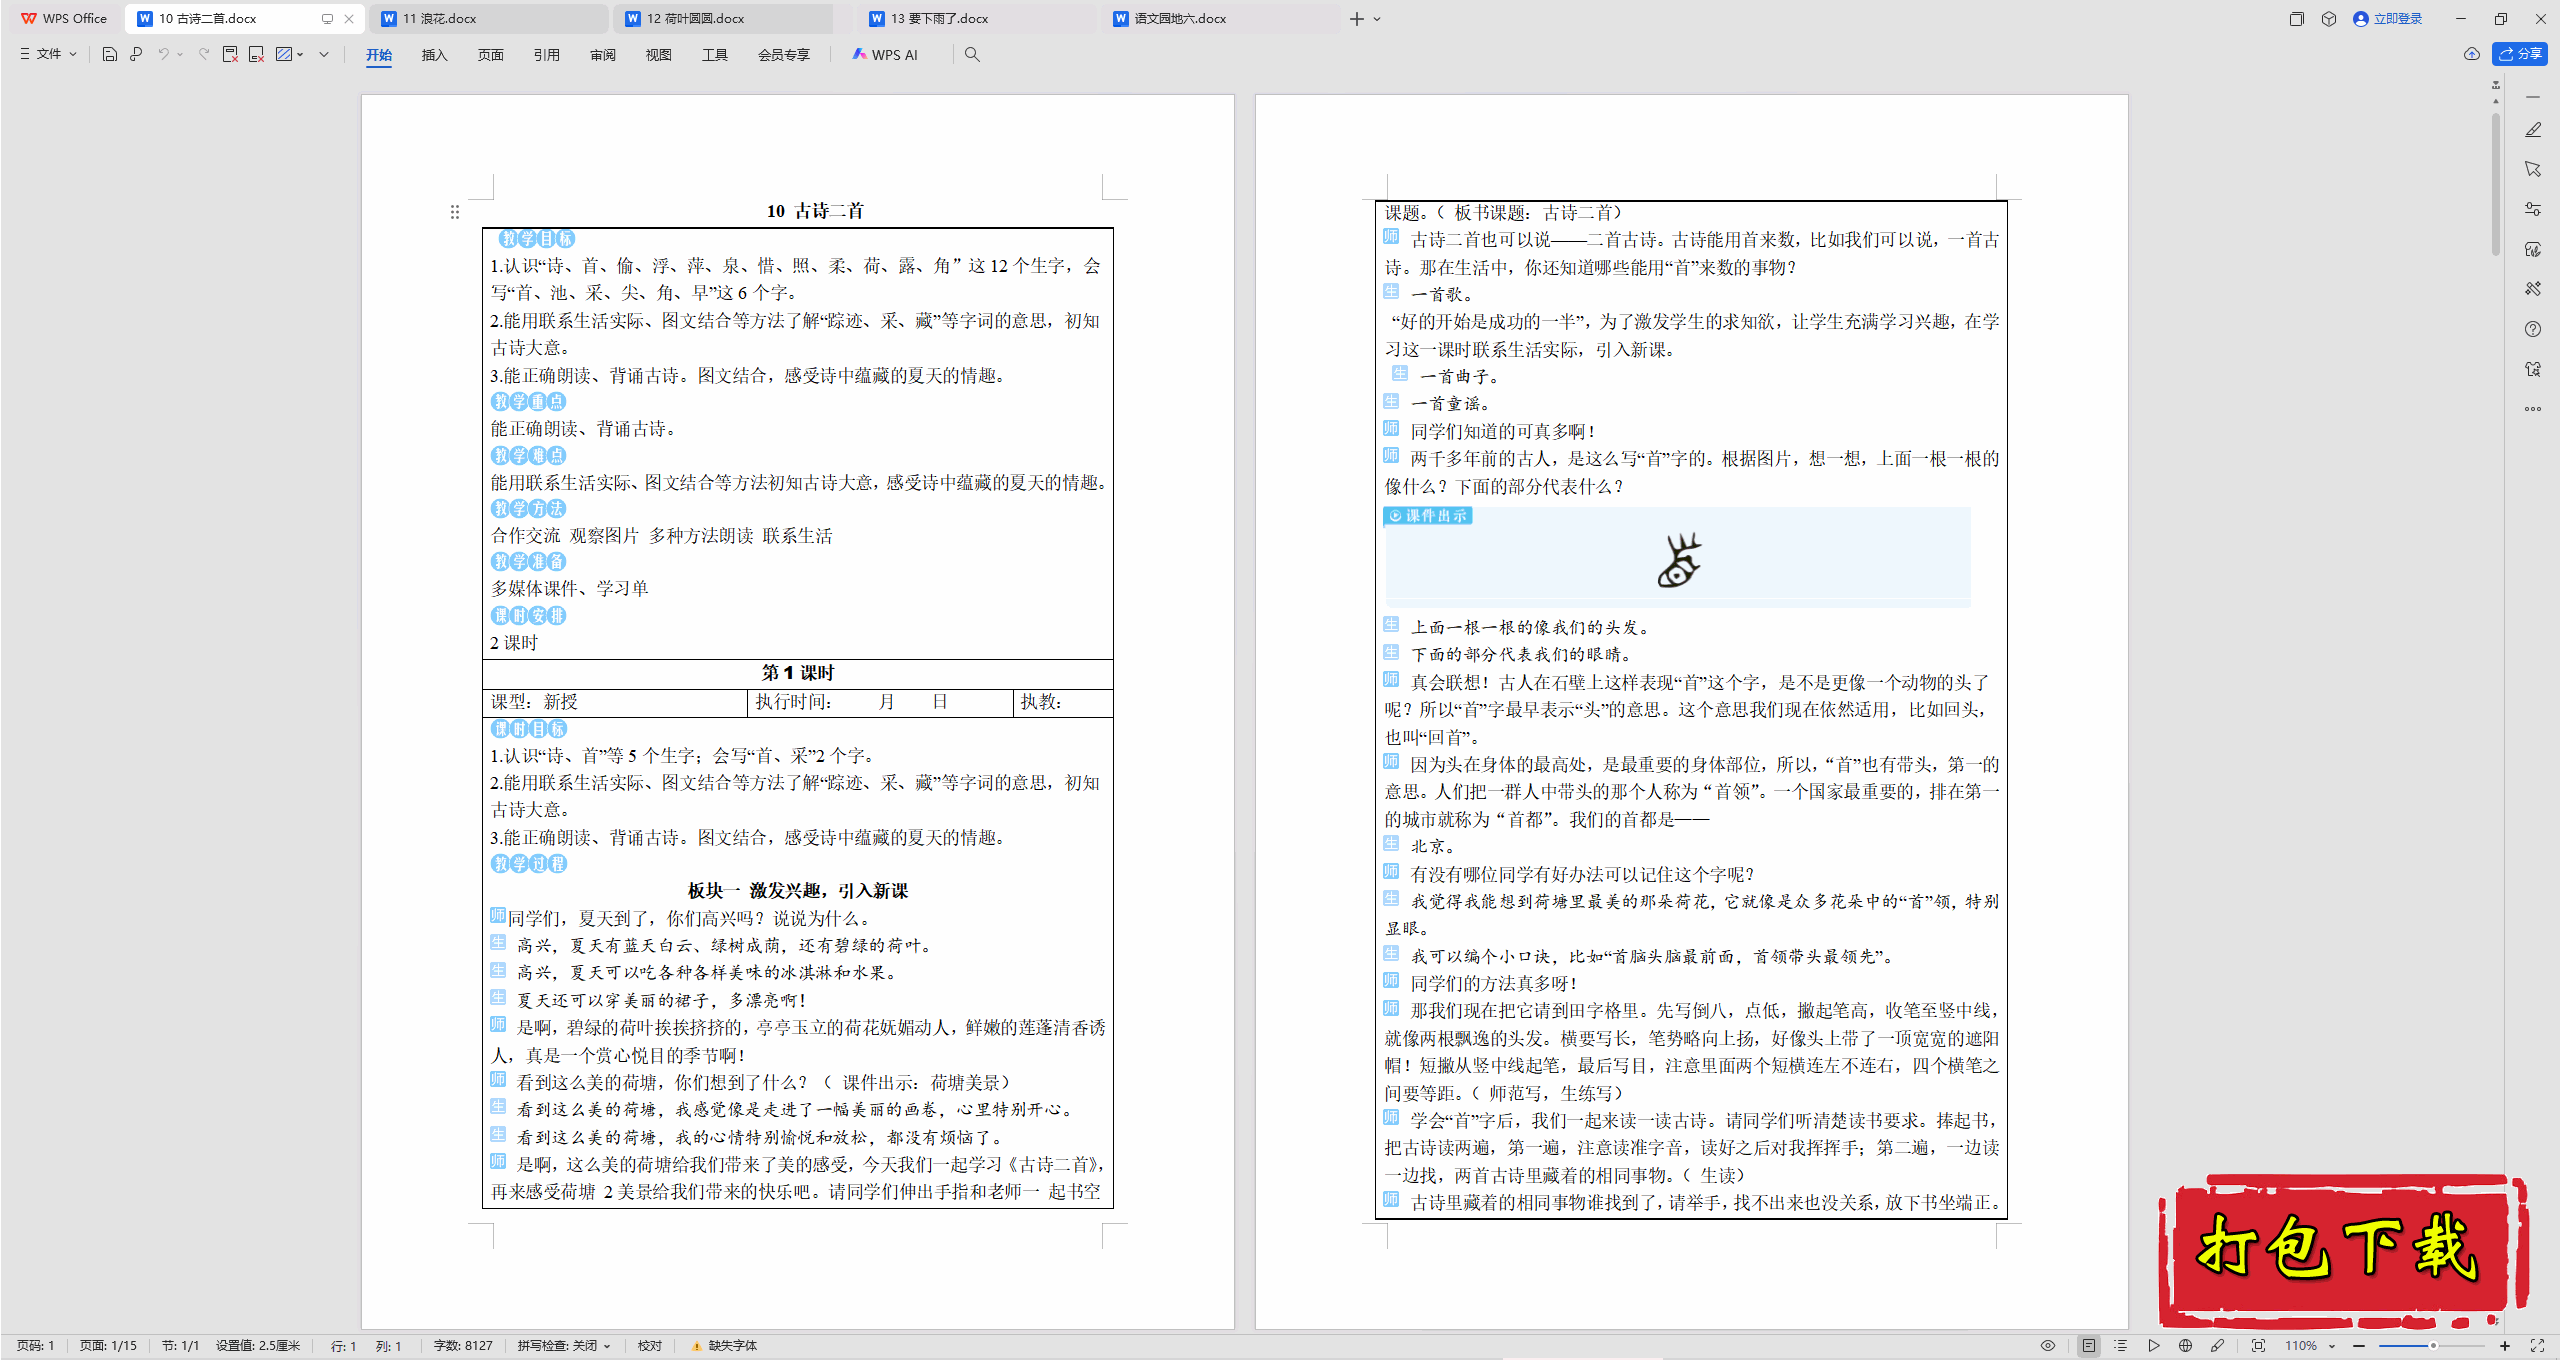Open the 插入 ribbon tab
2560x1360 pixels.
pos(434,54)
